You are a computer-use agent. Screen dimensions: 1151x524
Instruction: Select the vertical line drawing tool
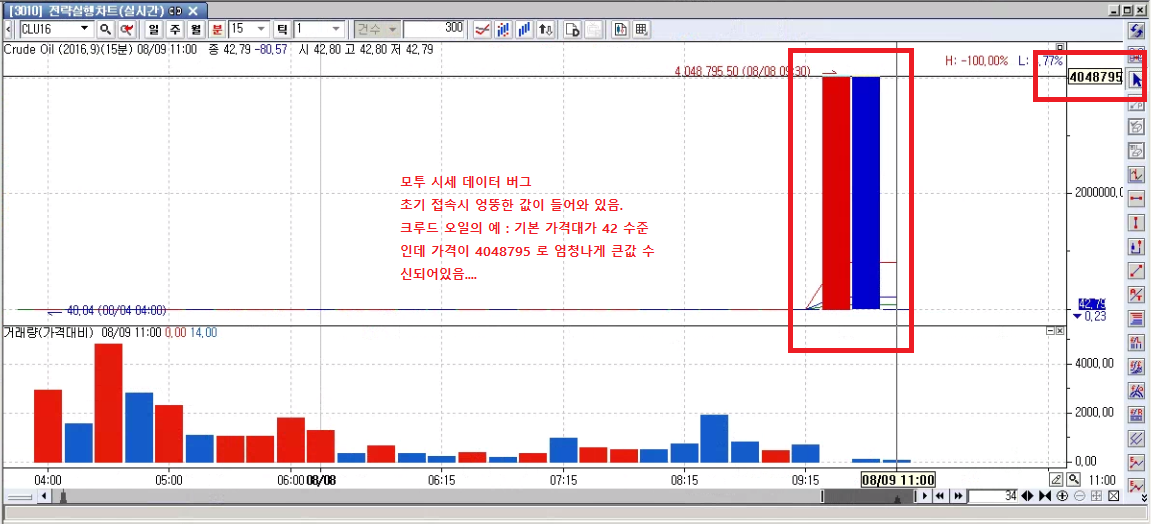[x=1136, y=222]
